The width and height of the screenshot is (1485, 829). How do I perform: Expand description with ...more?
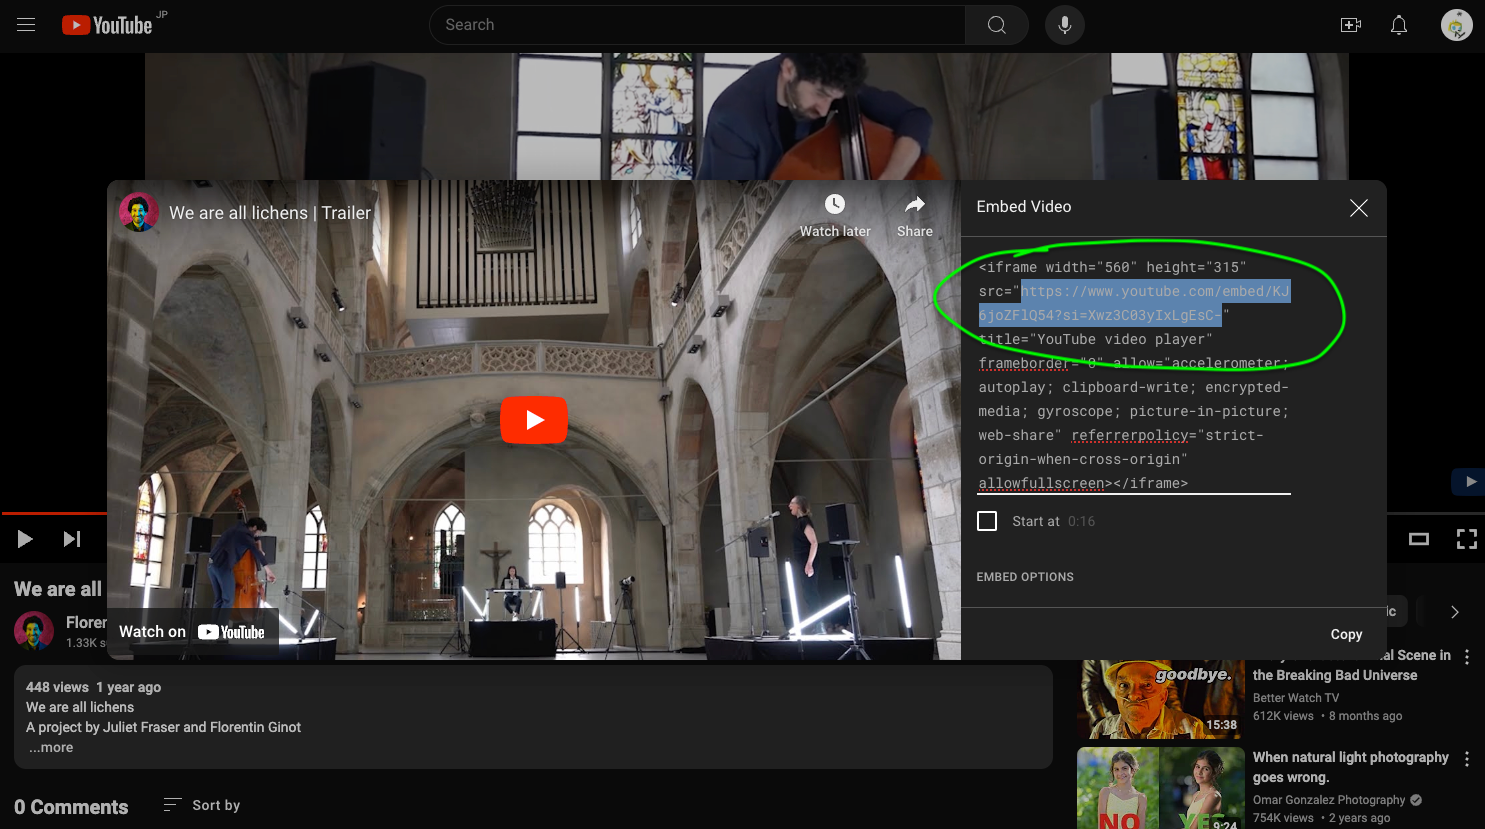pyautogui.click(x=50, y=748)
